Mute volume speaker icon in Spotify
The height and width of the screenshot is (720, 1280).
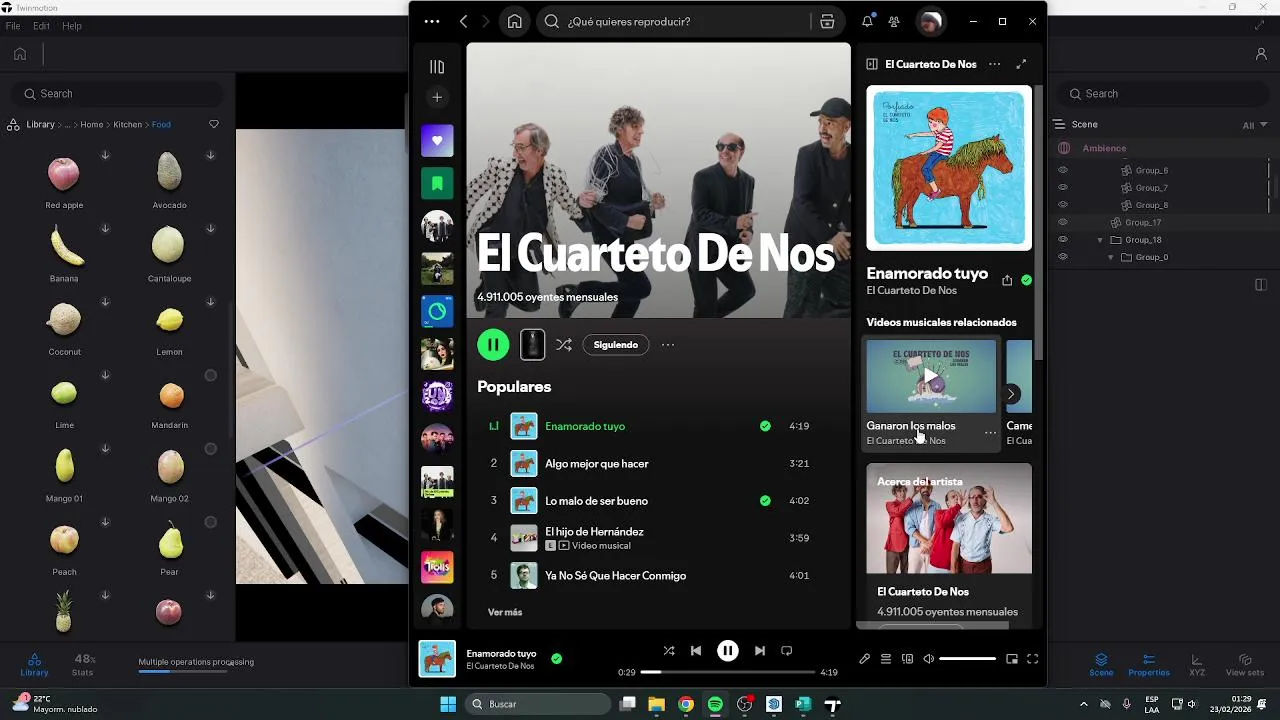[x=929, y=659]
